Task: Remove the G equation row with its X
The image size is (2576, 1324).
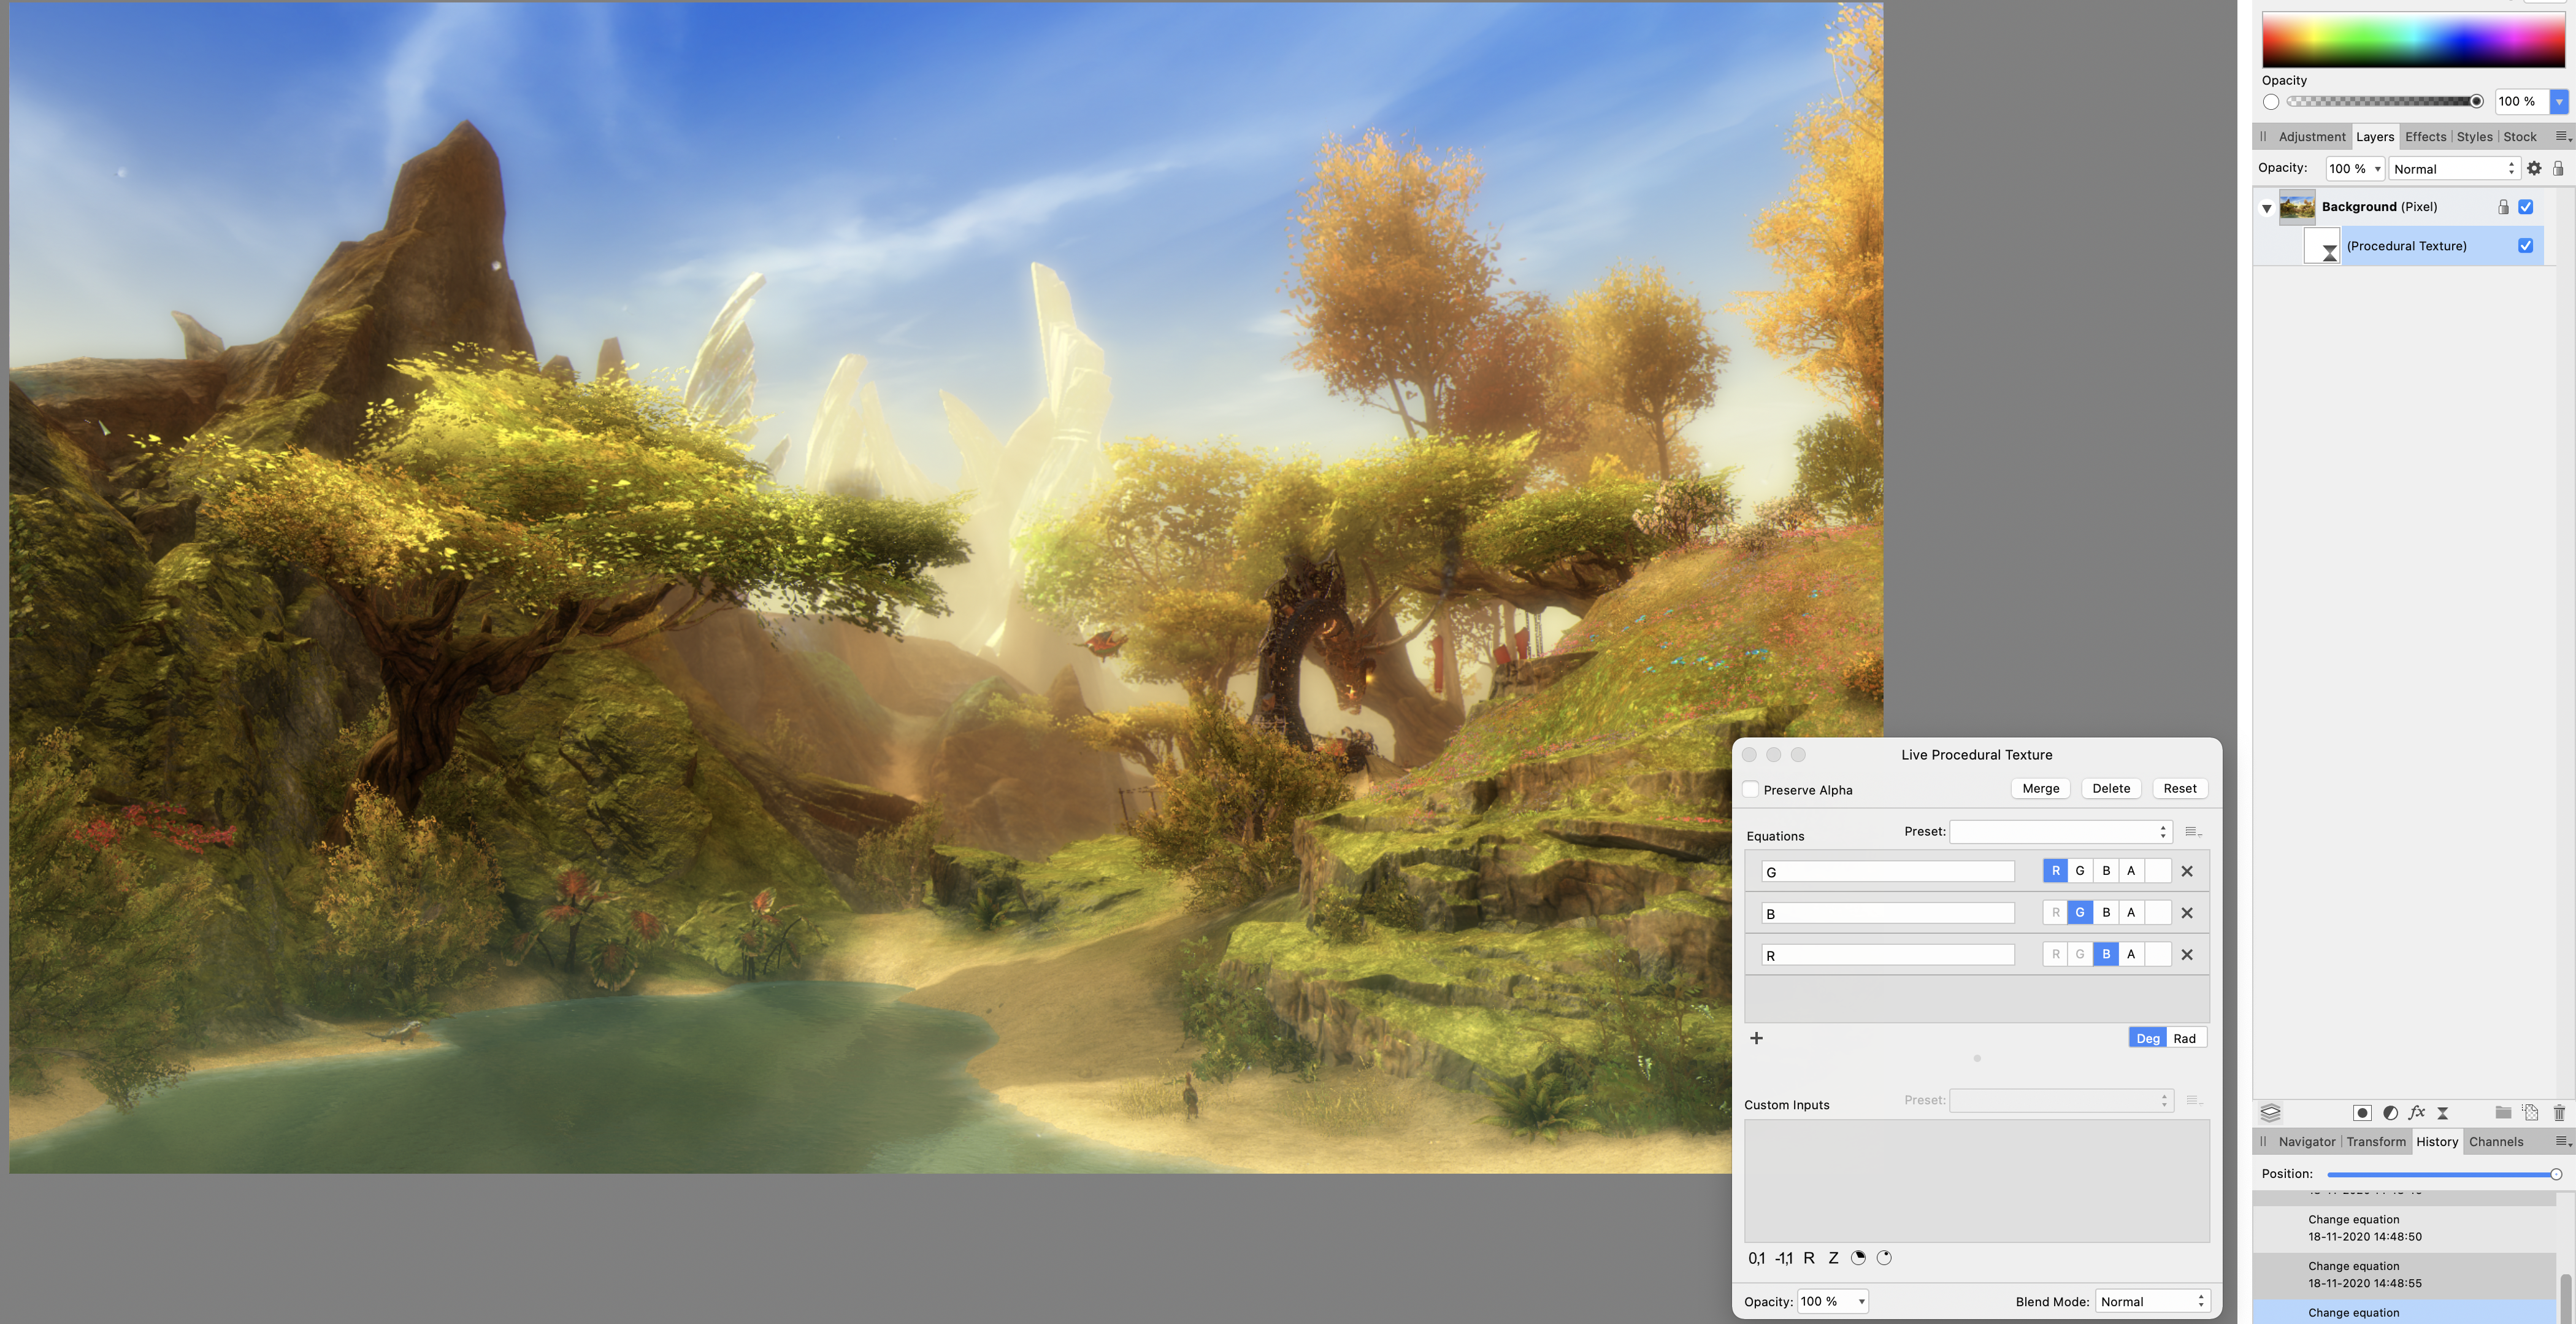Action: coord(2187,871)
